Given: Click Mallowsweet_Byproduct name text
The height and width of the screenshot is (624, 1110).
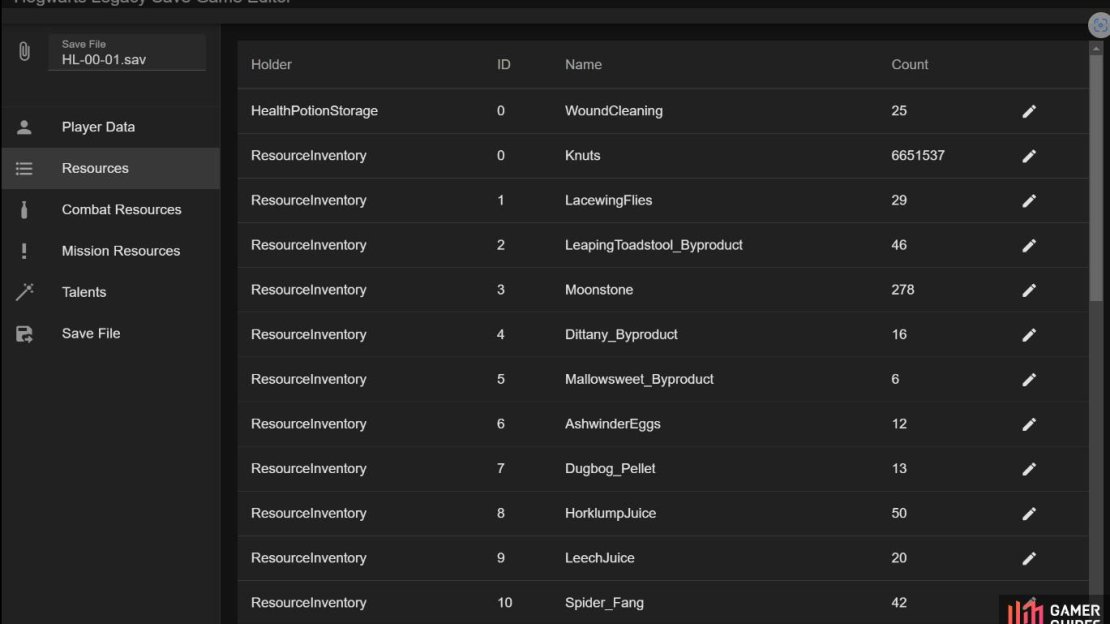Looking at the screenshot, I should point(639,379).
